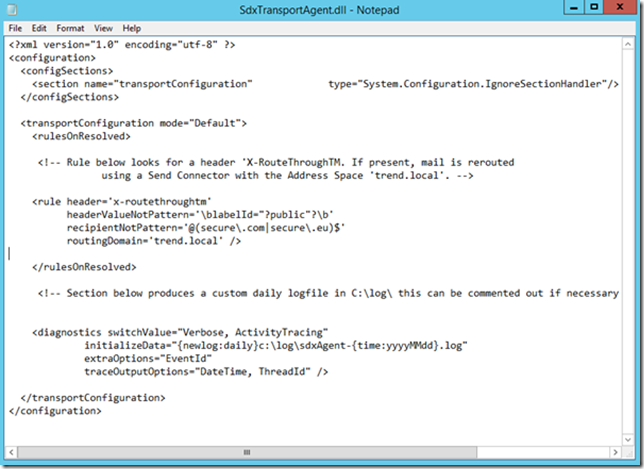
Task: Open the File menu
Action: tap(15, 29)
